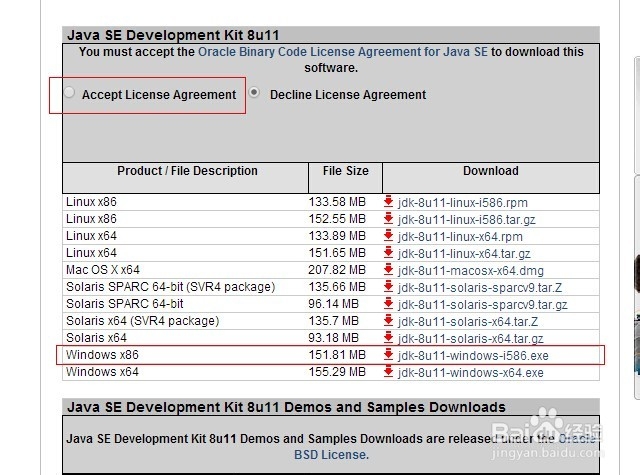The image size is (640, 475).
Task: Click Java SE Development Kit 8u11 heading
Action: [x=173, y=35]
